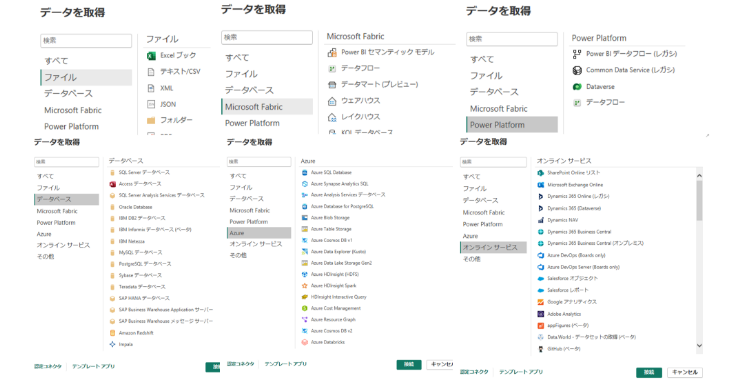Select highlighted ファイル category in top-left dialog
This screenshot has height=383, width=736.
[86, 77]
